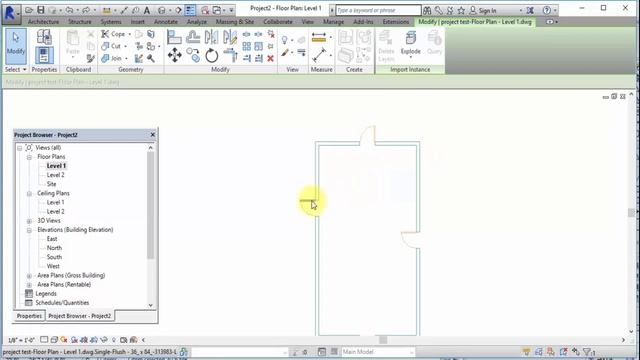
Task: Select Trim/Extend to Corner tool
Action: coord(230,55)
